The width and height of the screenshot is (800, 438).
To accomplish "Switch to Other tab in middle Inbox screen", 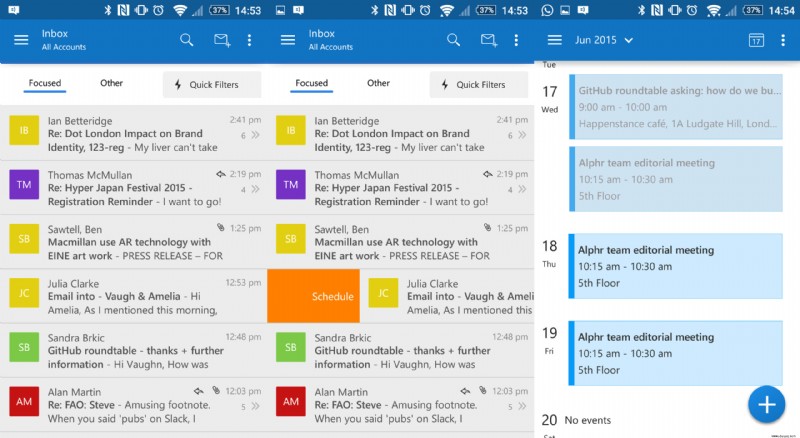I will pyautogui.click(x=378, y=83).
